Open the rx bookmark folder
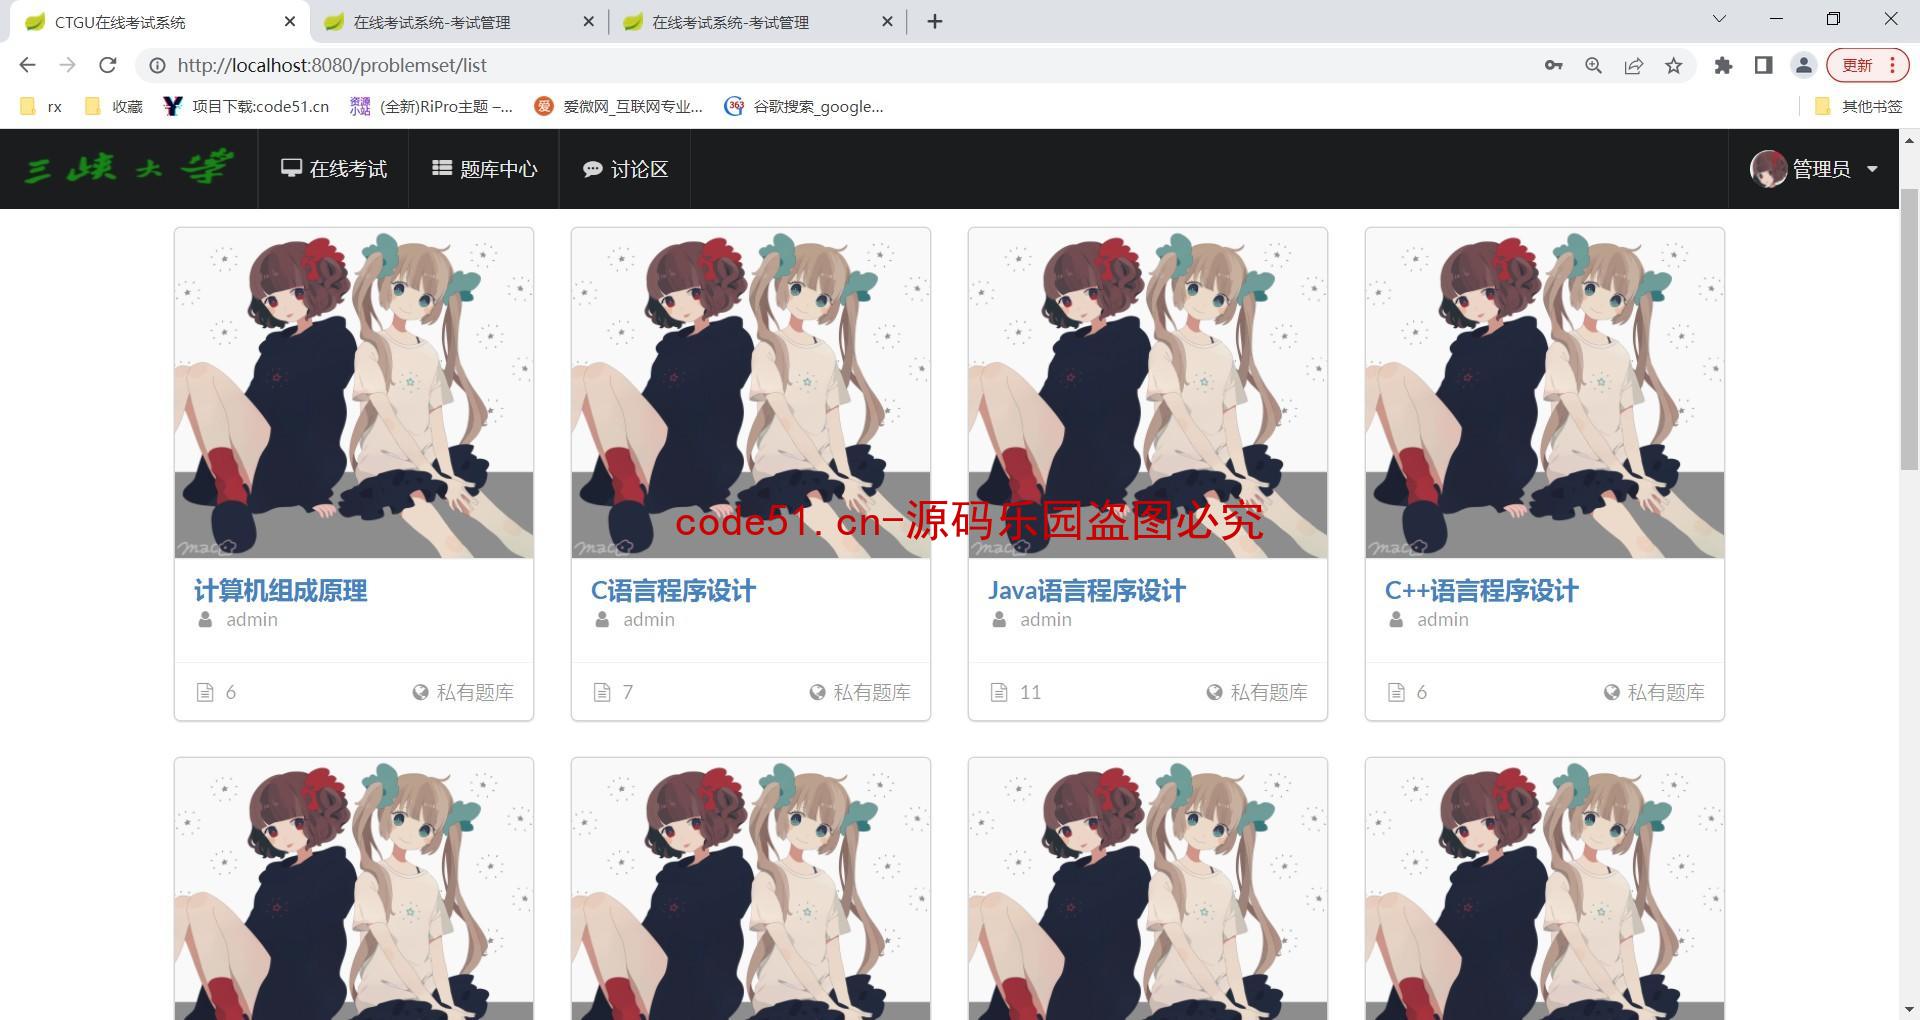 click(x=41, y=106)
